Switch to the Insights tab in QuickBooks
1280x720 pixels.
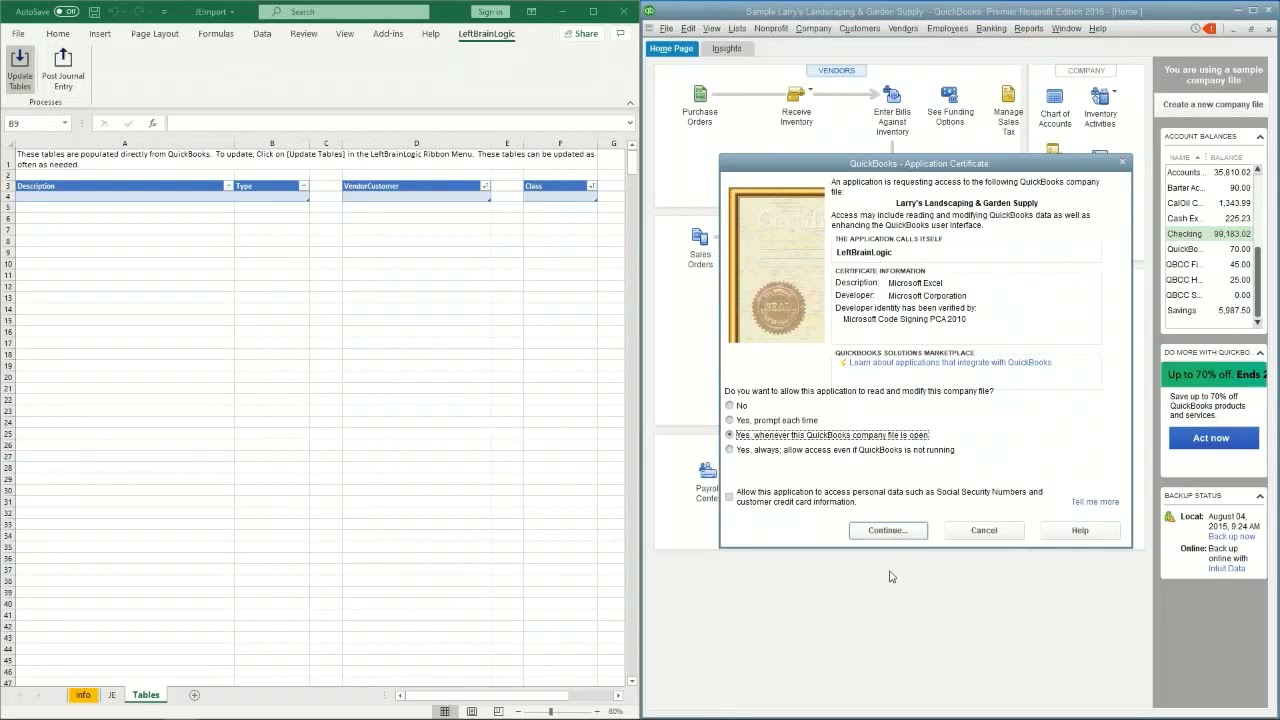pos(727,48)
